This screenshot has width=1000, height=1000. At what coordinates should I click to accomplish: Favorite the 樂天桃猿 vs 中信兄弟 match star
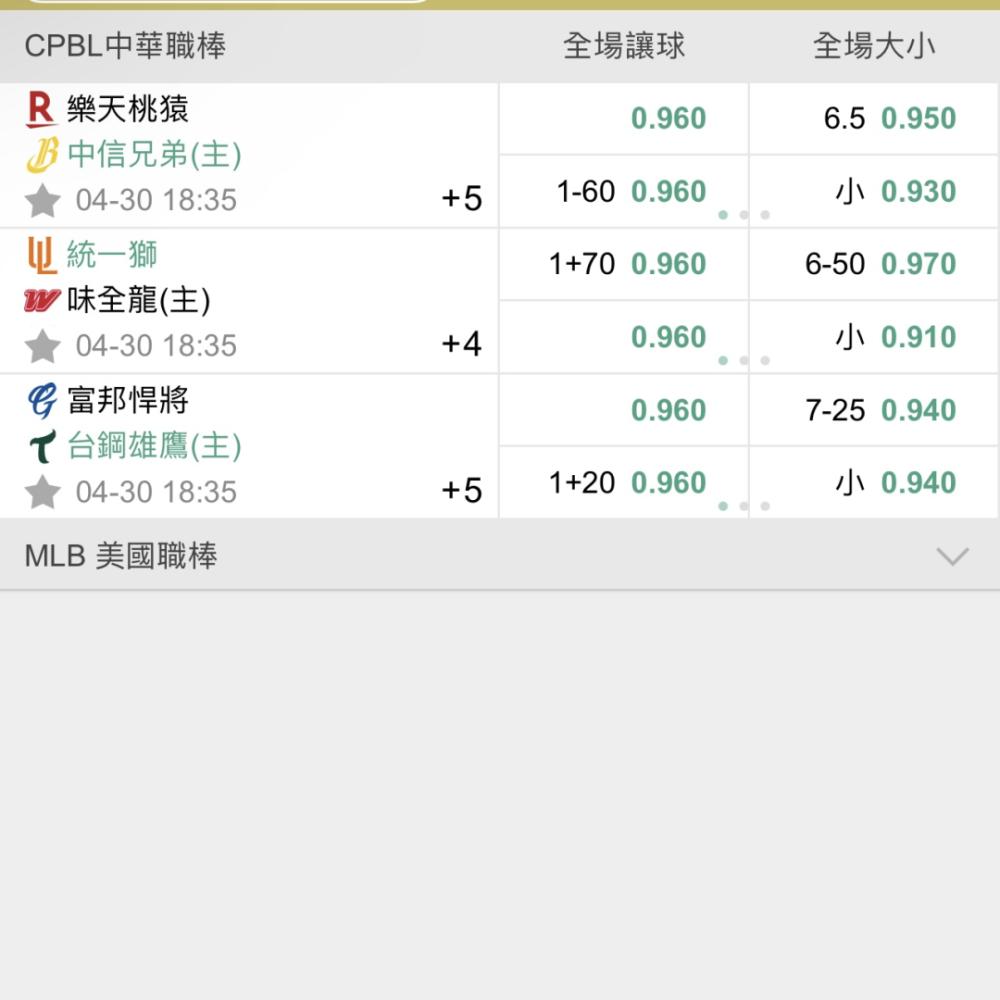(x=43, y=200)
